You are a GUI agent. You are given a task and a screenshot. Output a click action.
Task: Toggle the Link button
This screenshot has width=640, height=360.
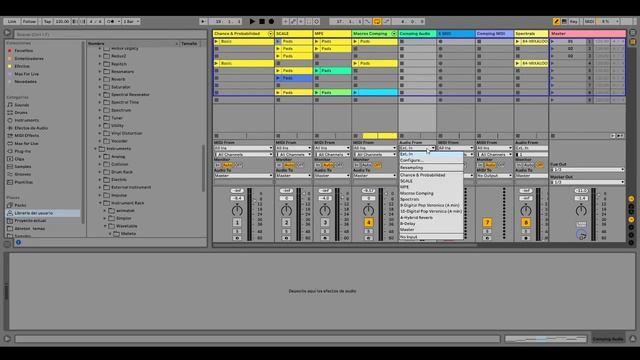point(12,21)
